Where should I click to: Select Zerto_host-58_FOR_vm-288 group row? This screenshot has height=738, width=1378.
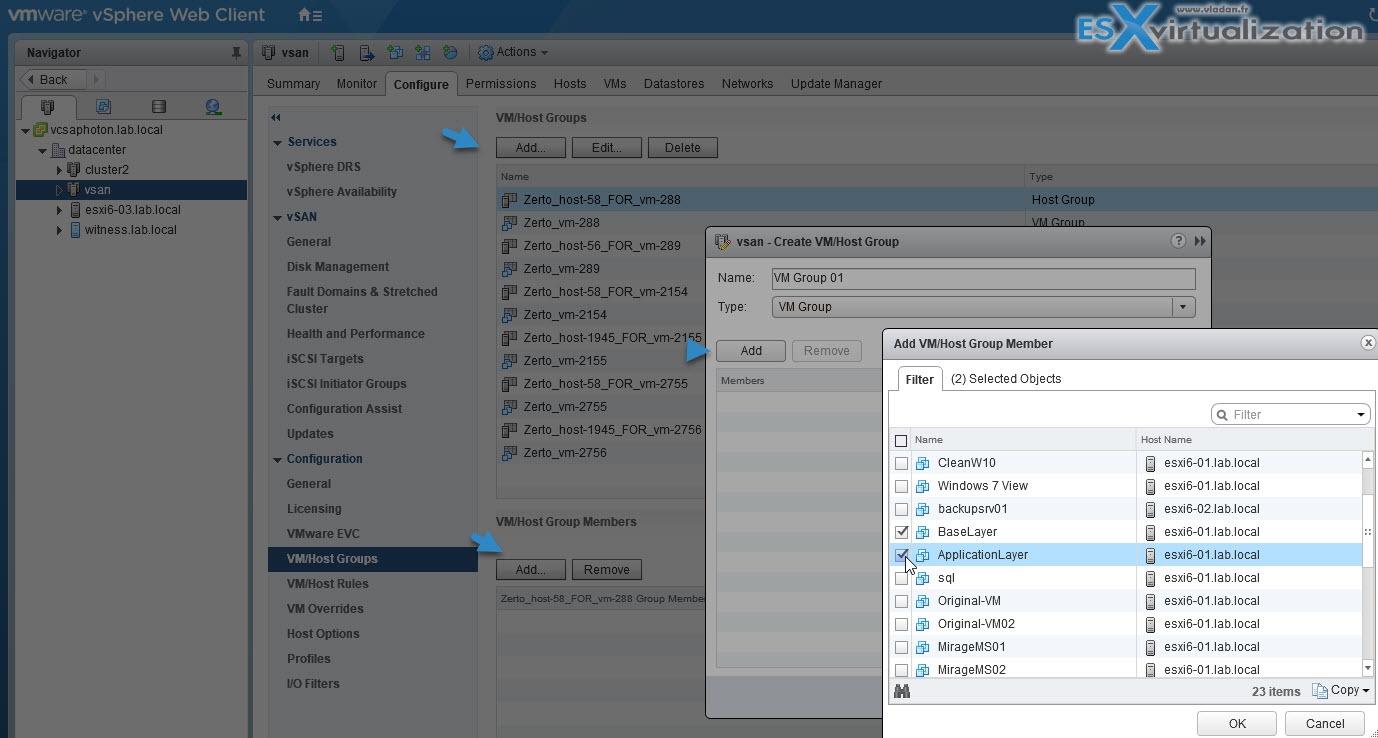tap(937, 200)
